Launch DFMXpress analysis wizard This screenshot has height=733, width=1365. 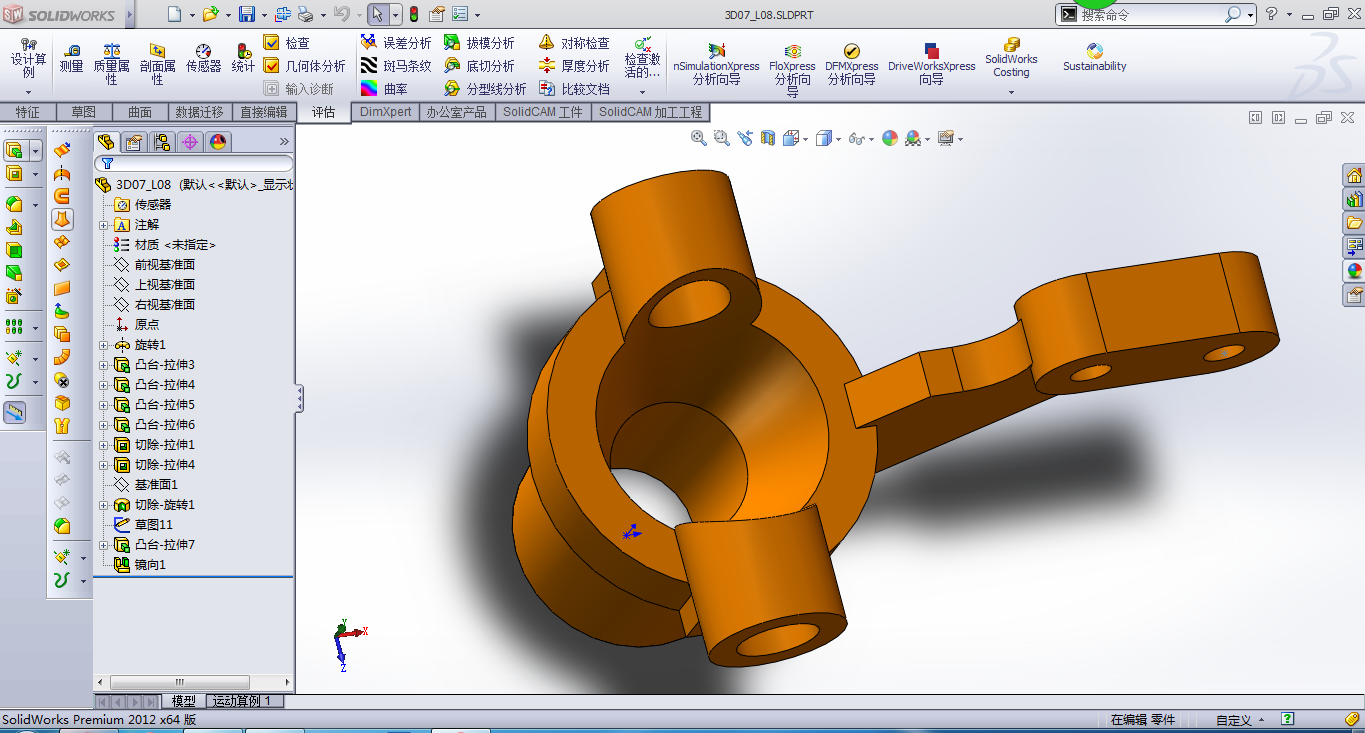[852, 64]
